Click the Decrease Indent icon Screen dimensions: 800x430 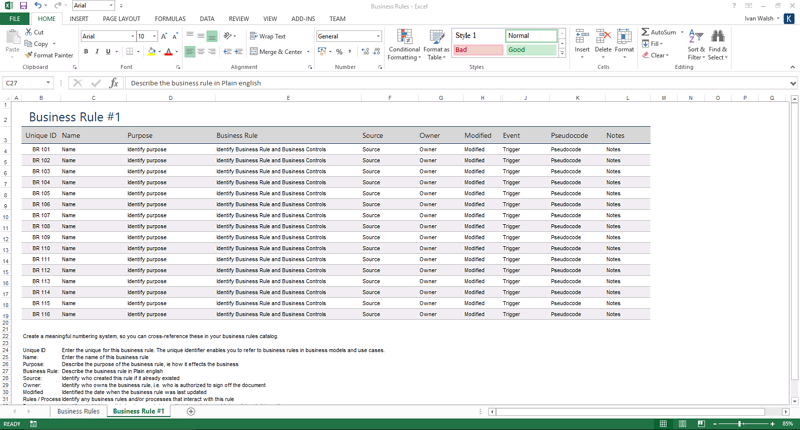227,52
